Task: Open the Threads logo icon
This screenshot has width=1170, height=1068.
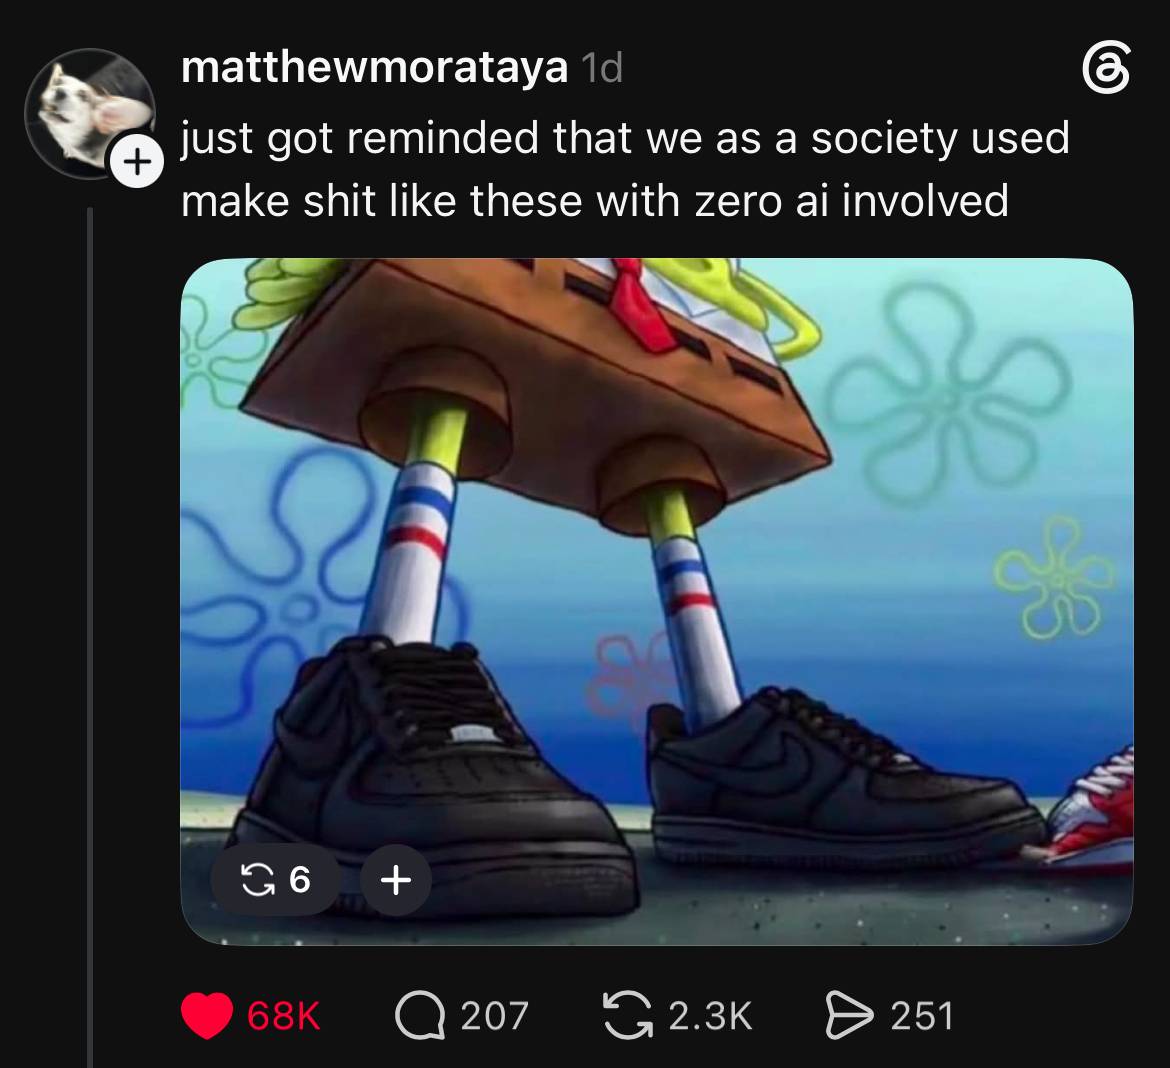Action: 1106,68
